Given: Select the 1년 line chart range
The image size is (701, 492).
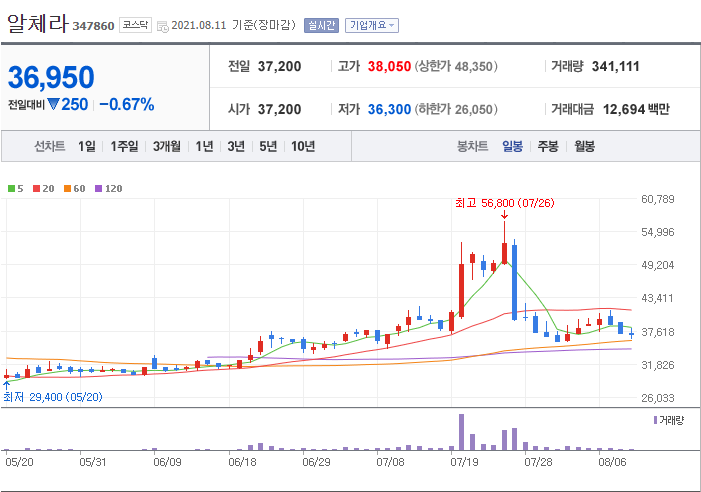Looking at the screenshot, I should coord(204,146).
